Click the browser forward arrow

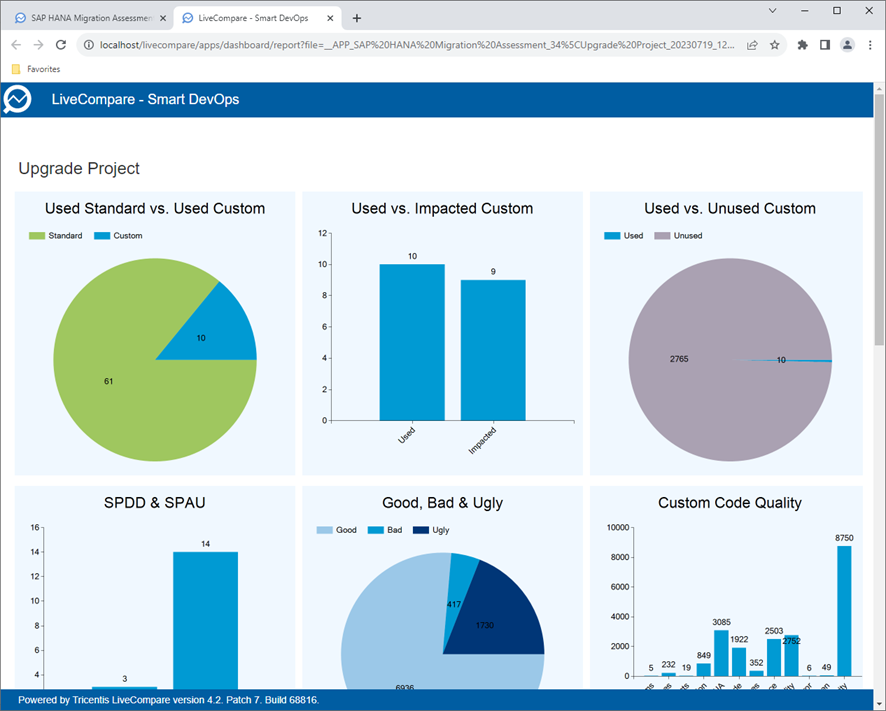point(38,45)
